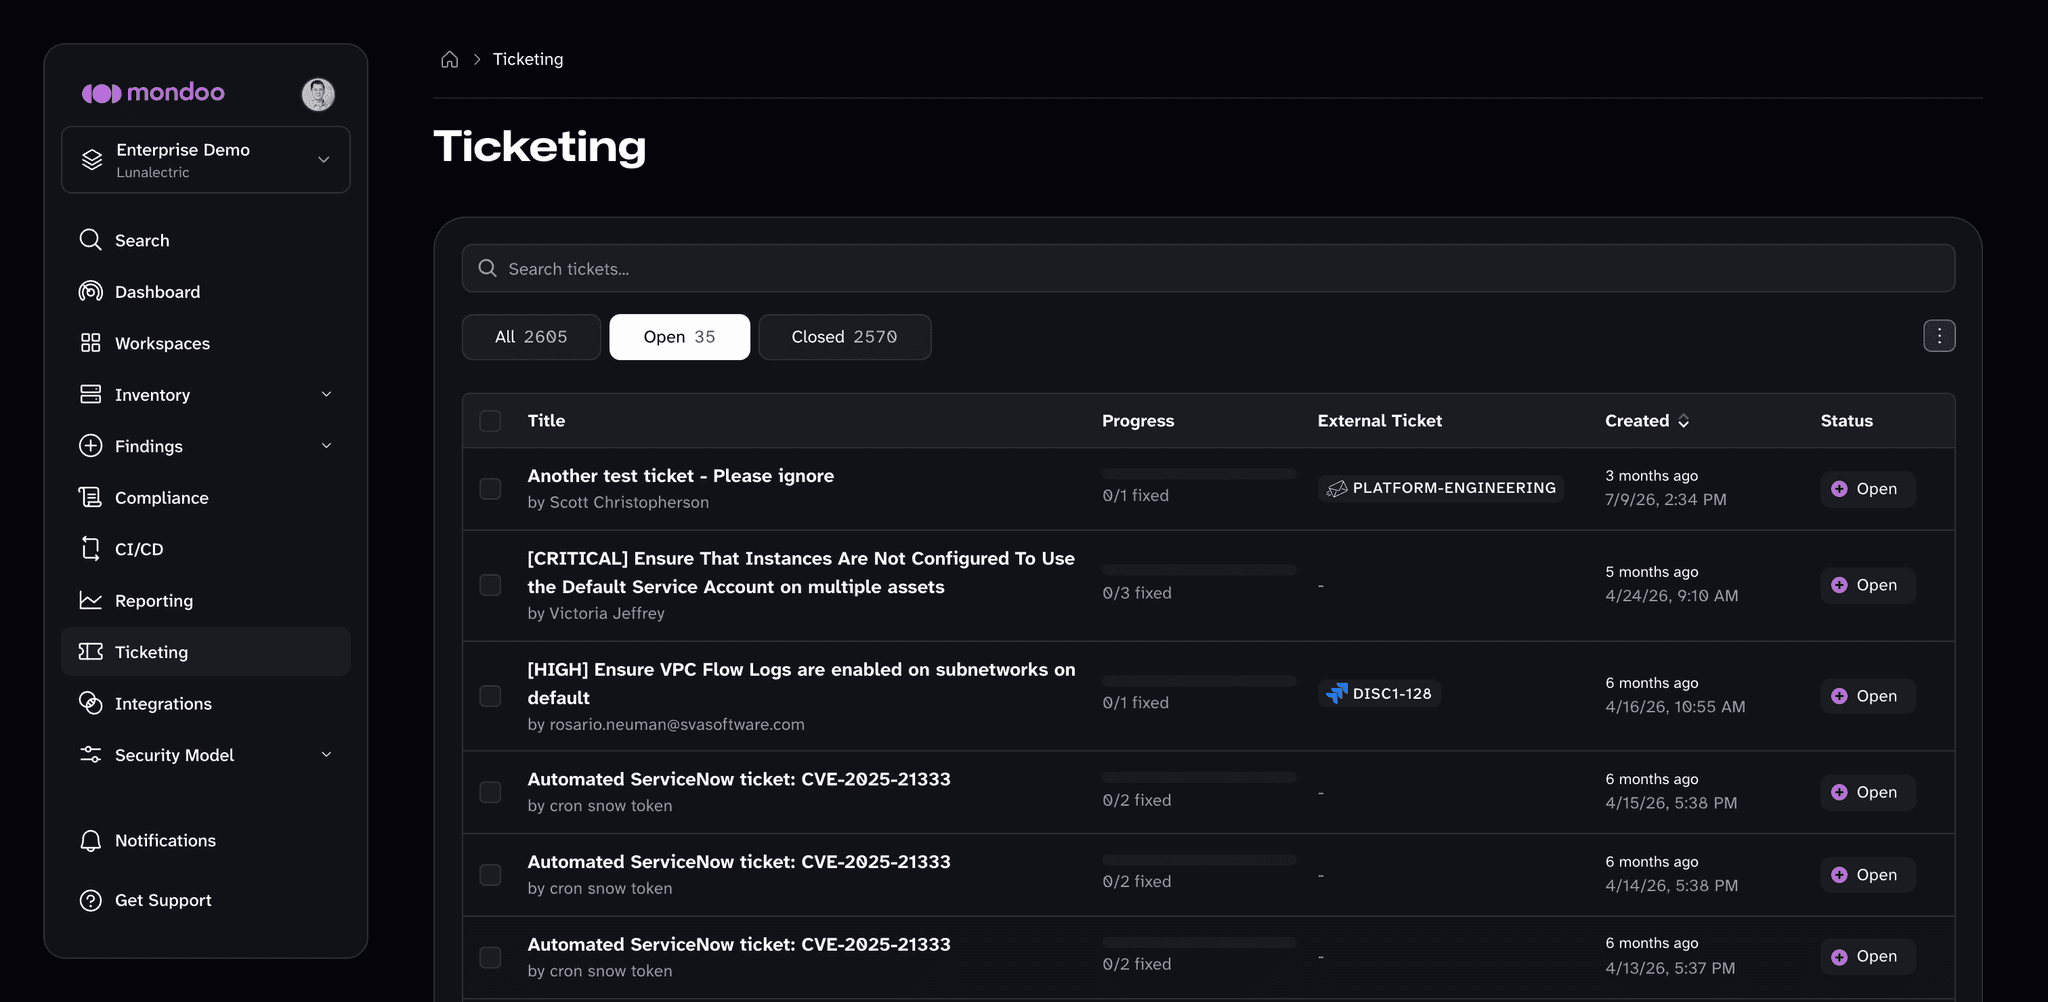The height and width of the screenshot is (1002, 2048).
Task: Click the 0/3 fixed progress bar
Action: tap(1199, 570)
